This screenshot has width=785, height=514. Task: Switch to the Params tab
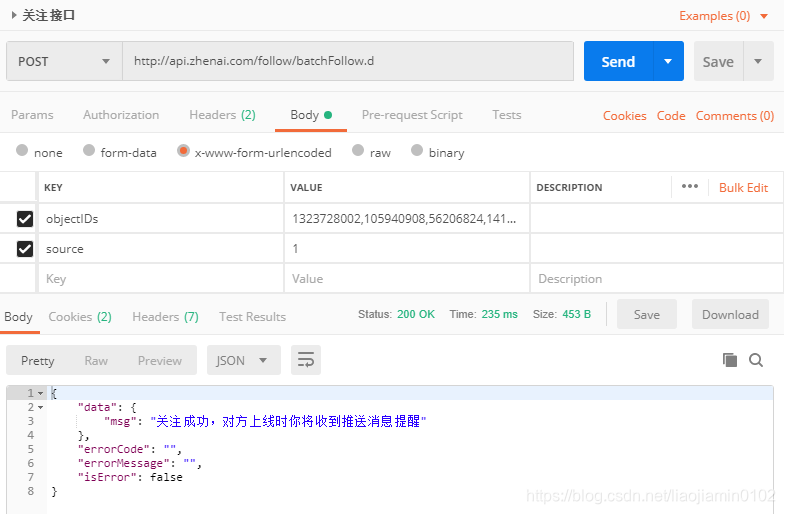(32, 115)
